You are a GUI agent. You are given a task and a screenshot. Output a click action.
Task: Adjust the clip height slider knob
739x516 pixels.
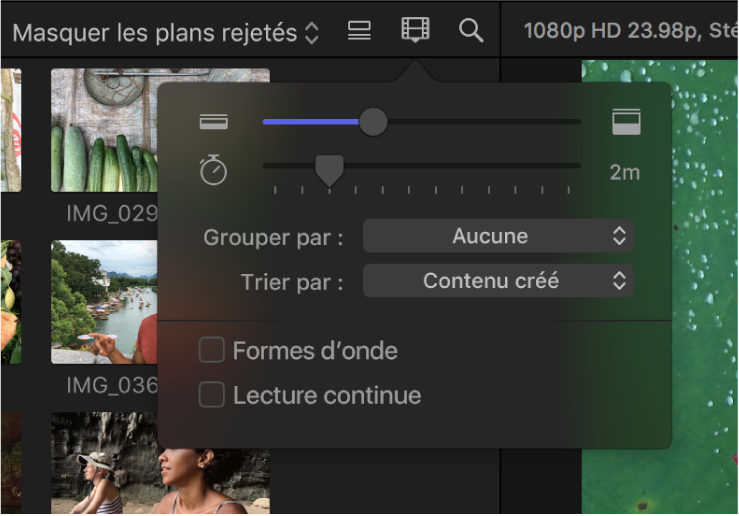click(373, 122)
